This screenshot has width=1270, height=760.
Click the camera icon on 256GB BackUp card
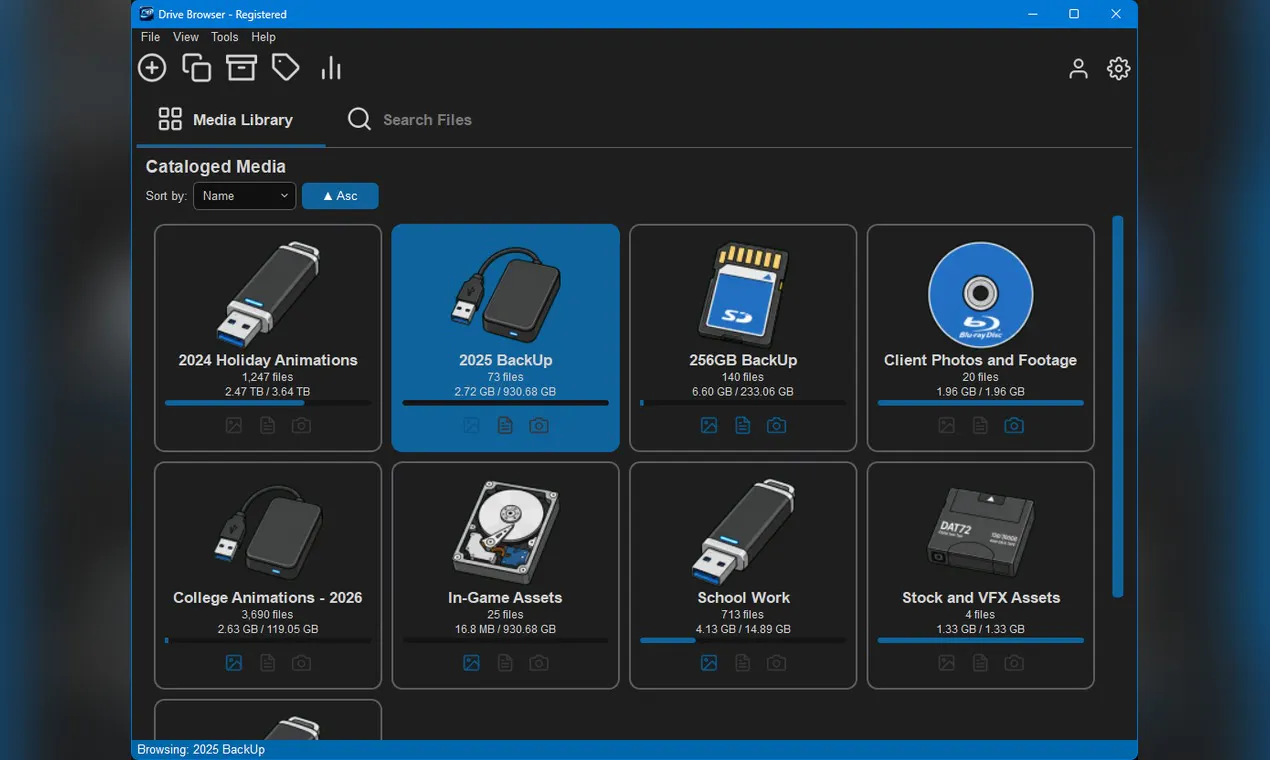[776, 426]
